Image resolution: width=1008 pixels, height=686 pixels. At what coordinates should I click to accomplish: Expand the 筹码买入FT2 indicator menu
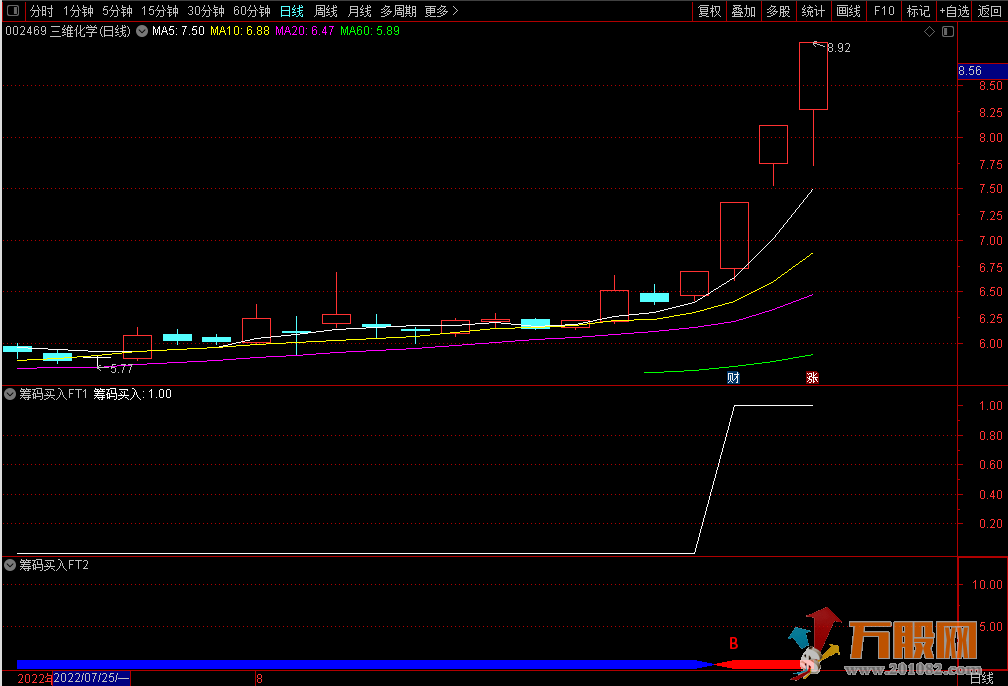pos(10,565)
